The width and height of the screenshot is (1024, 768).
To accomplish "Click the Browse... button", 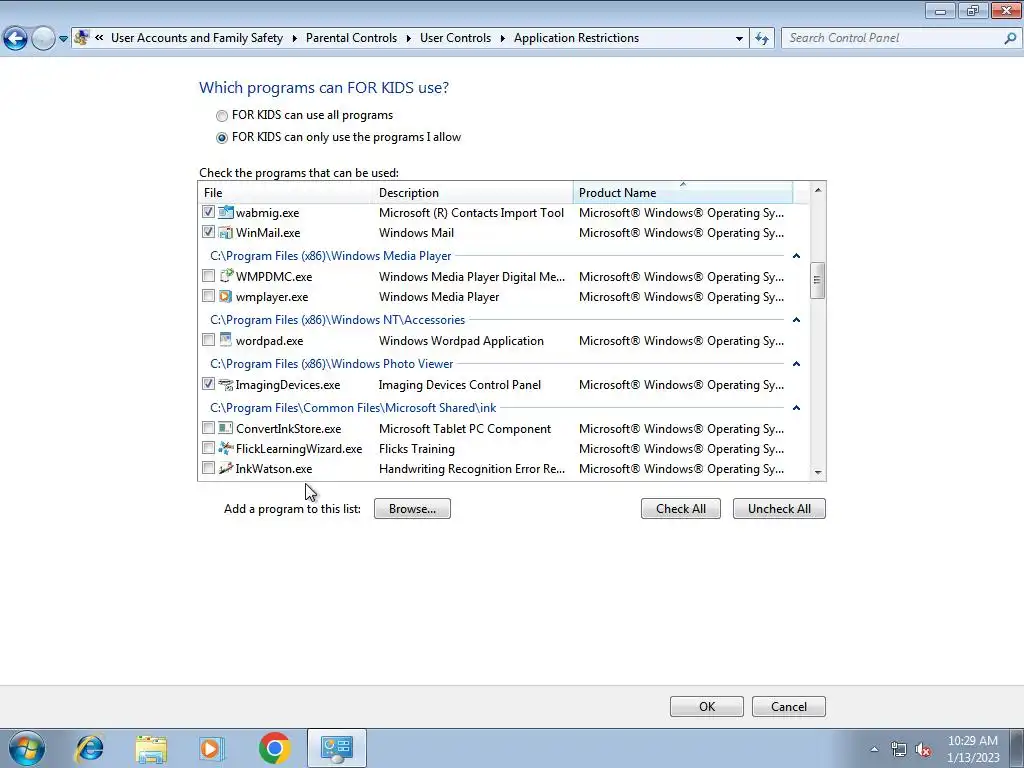I will (x=412, y=509).
